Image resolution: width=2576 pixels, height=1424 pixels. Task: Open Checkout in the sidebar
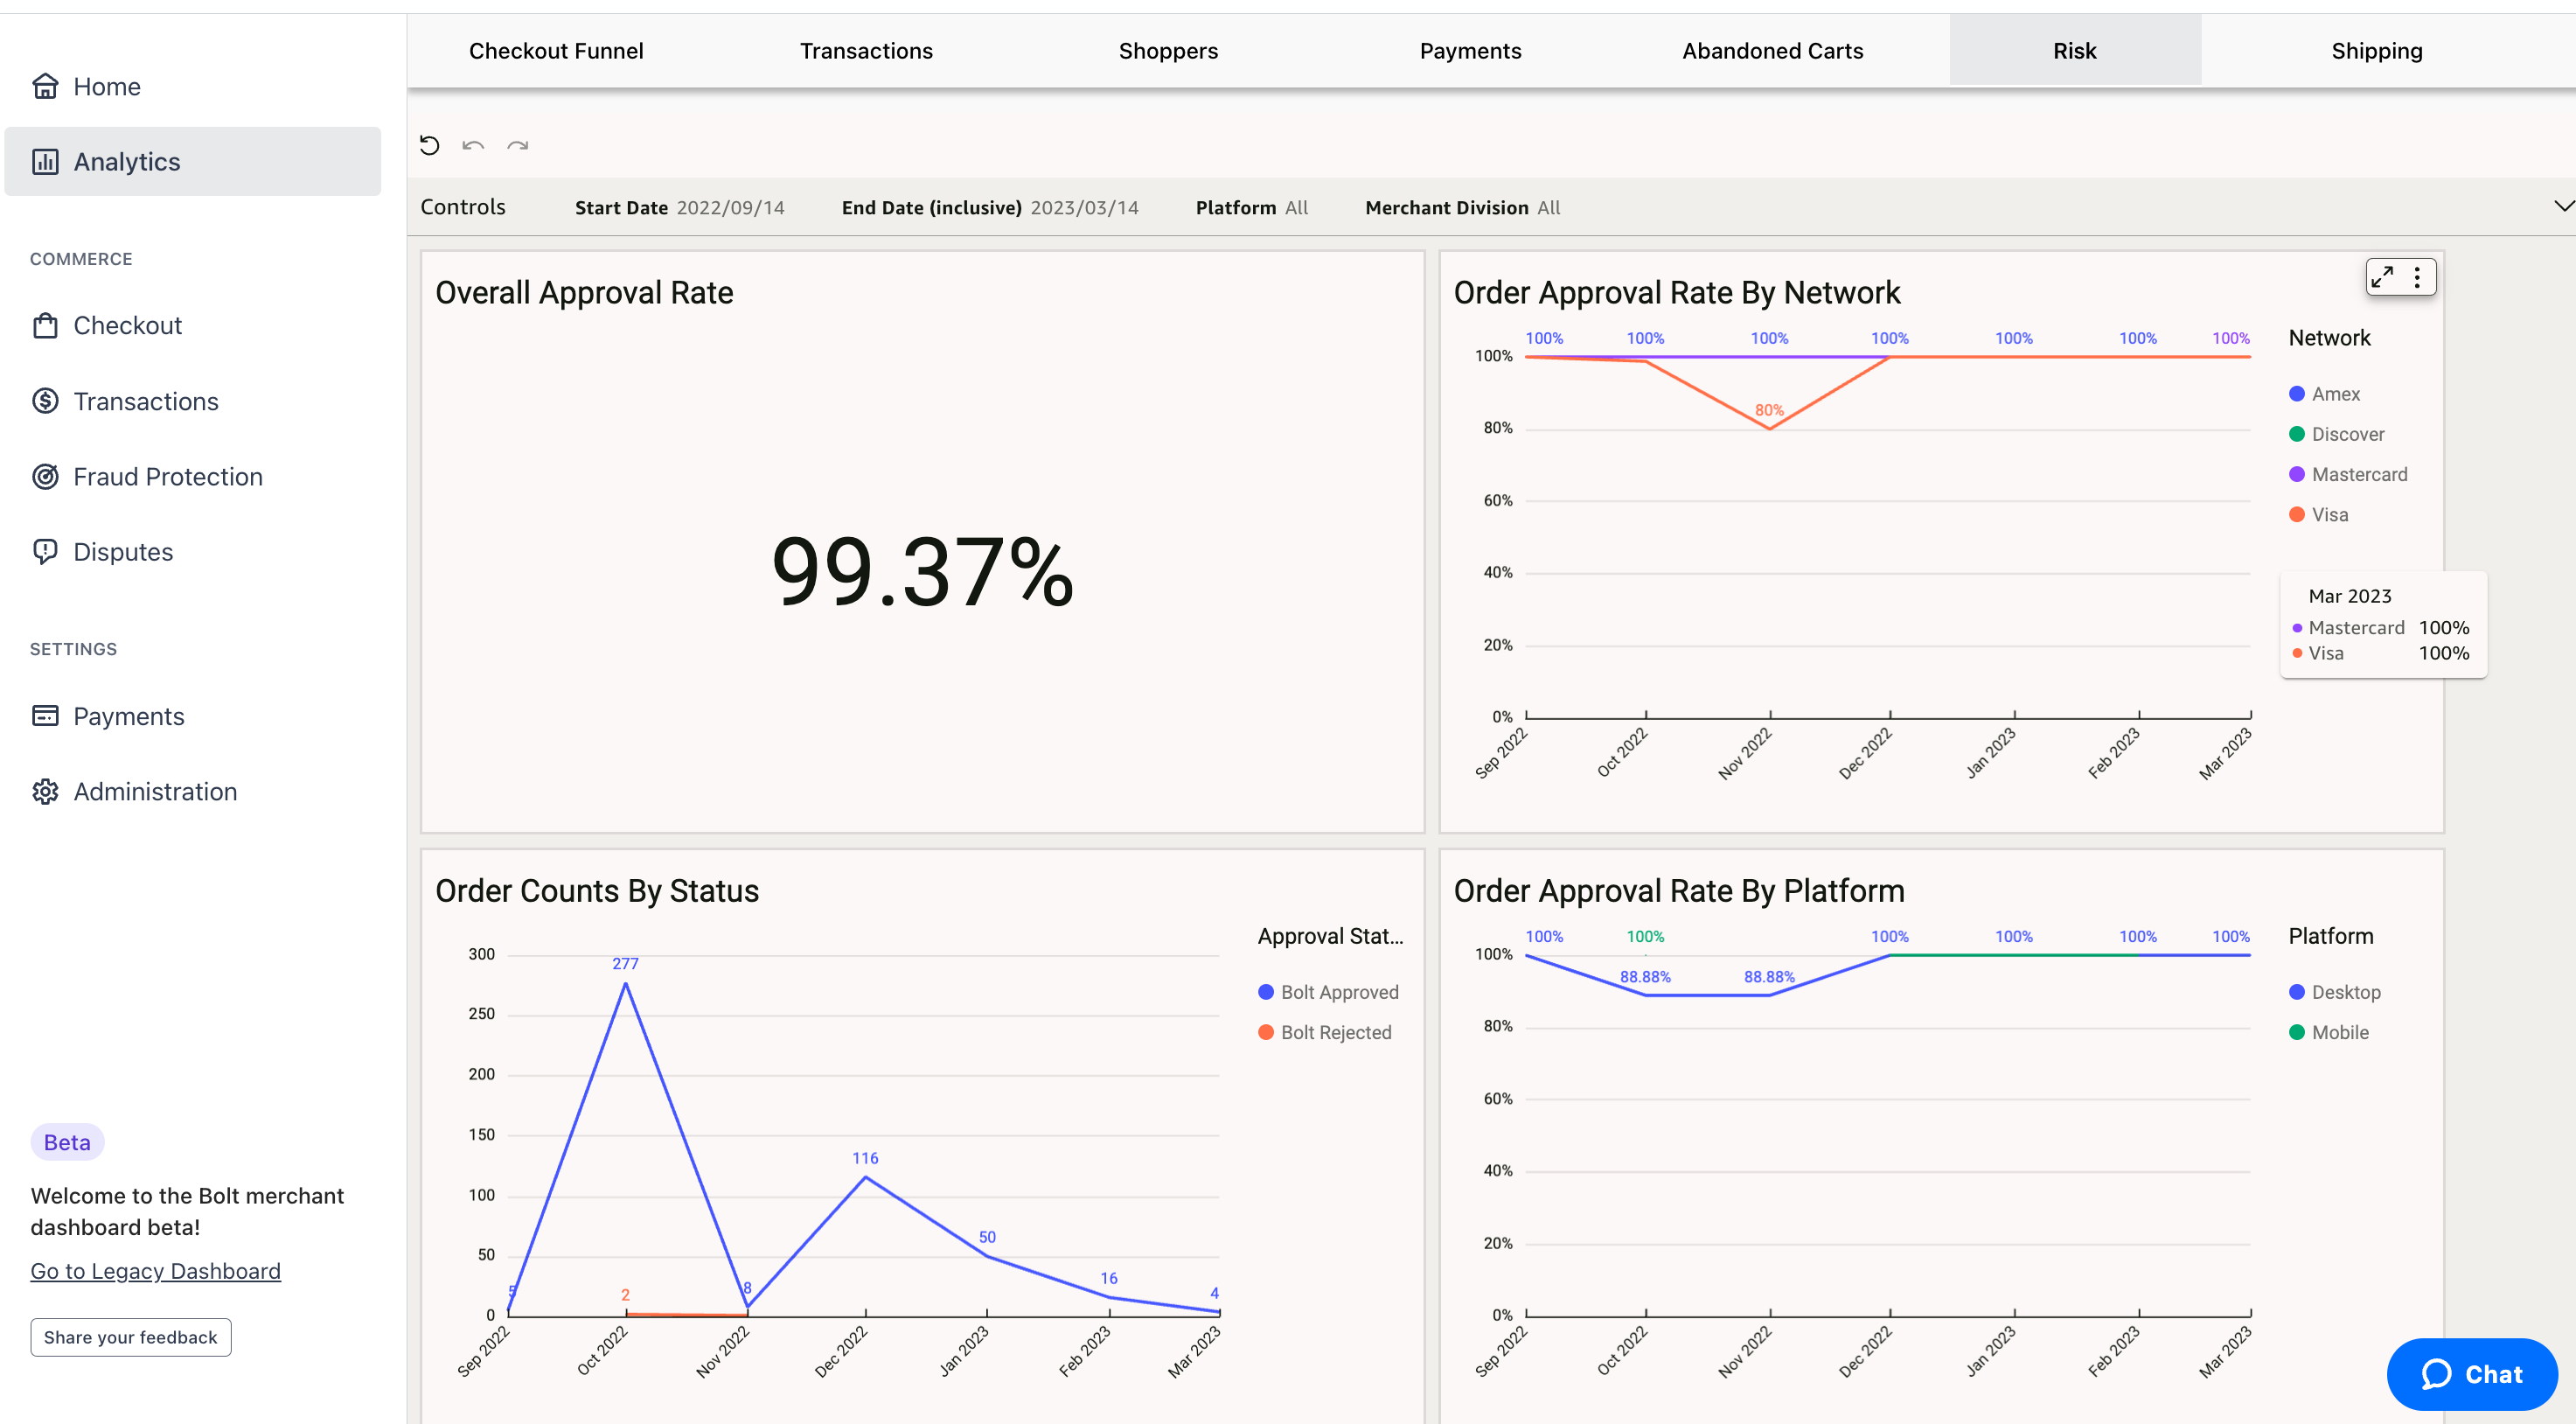(192, 325)
